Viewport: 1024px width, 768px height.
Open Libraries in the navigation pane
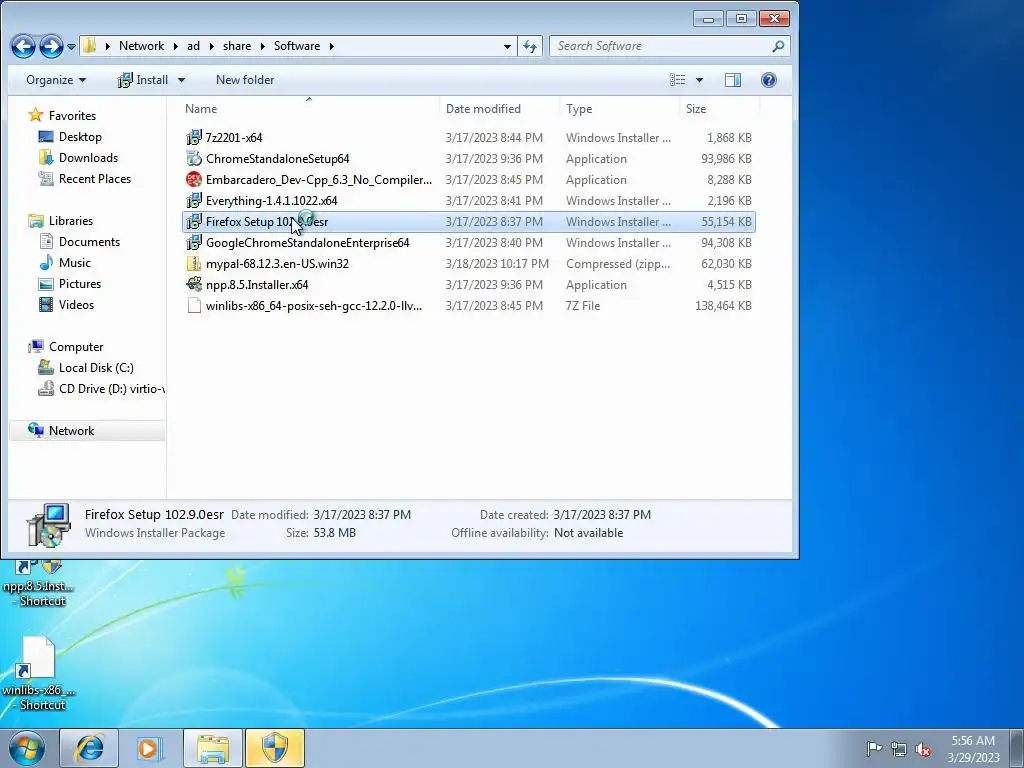(x=71, y=221)
